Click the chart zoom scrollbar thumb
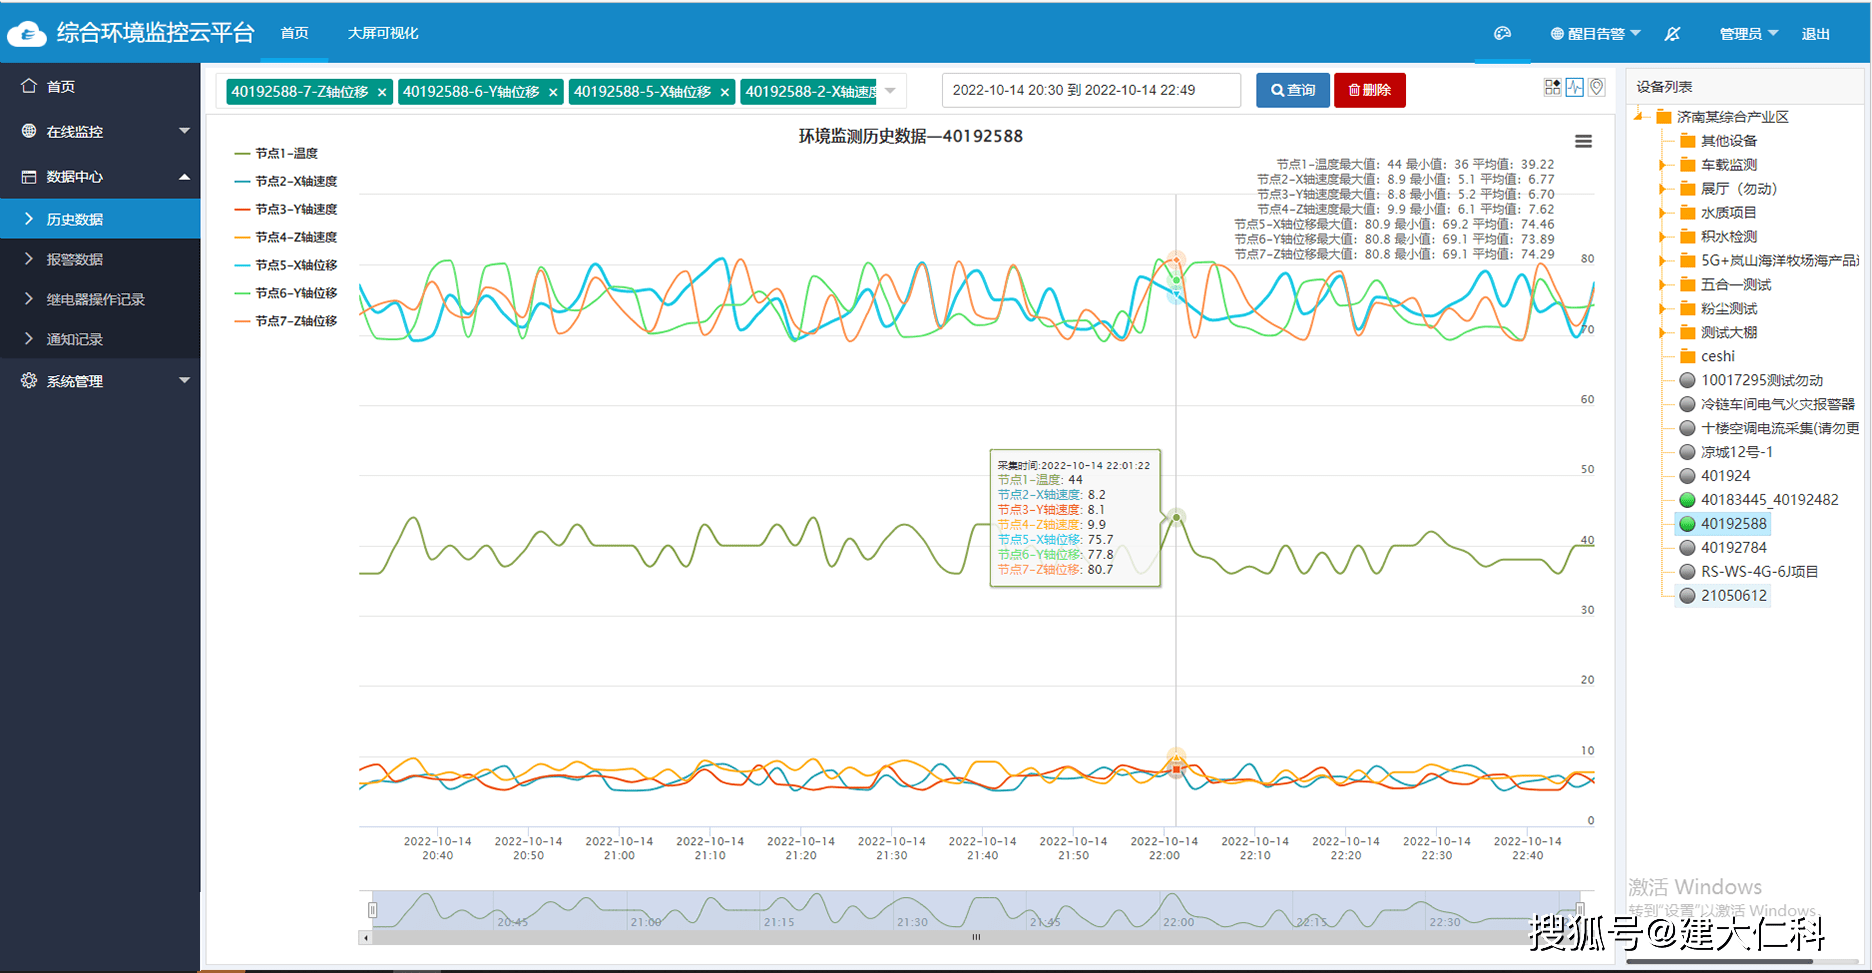1872x973 pixels. [x=976, y=937]
